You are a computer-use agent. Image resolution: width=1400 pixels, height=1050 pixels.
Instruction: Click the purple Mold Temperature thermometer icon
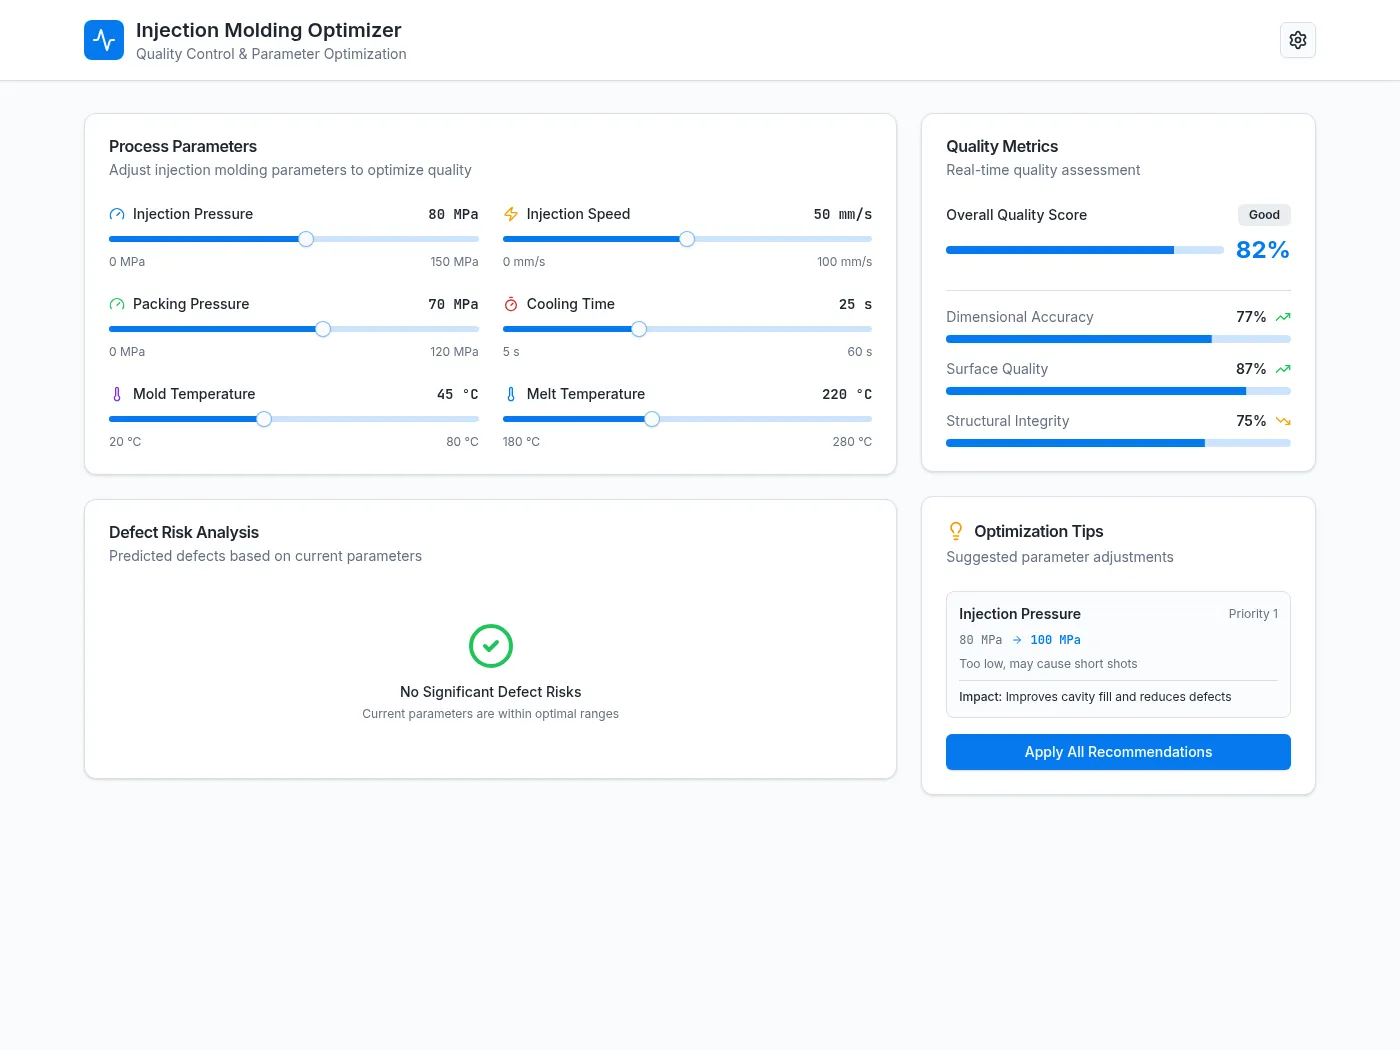[x=117, y=394]
